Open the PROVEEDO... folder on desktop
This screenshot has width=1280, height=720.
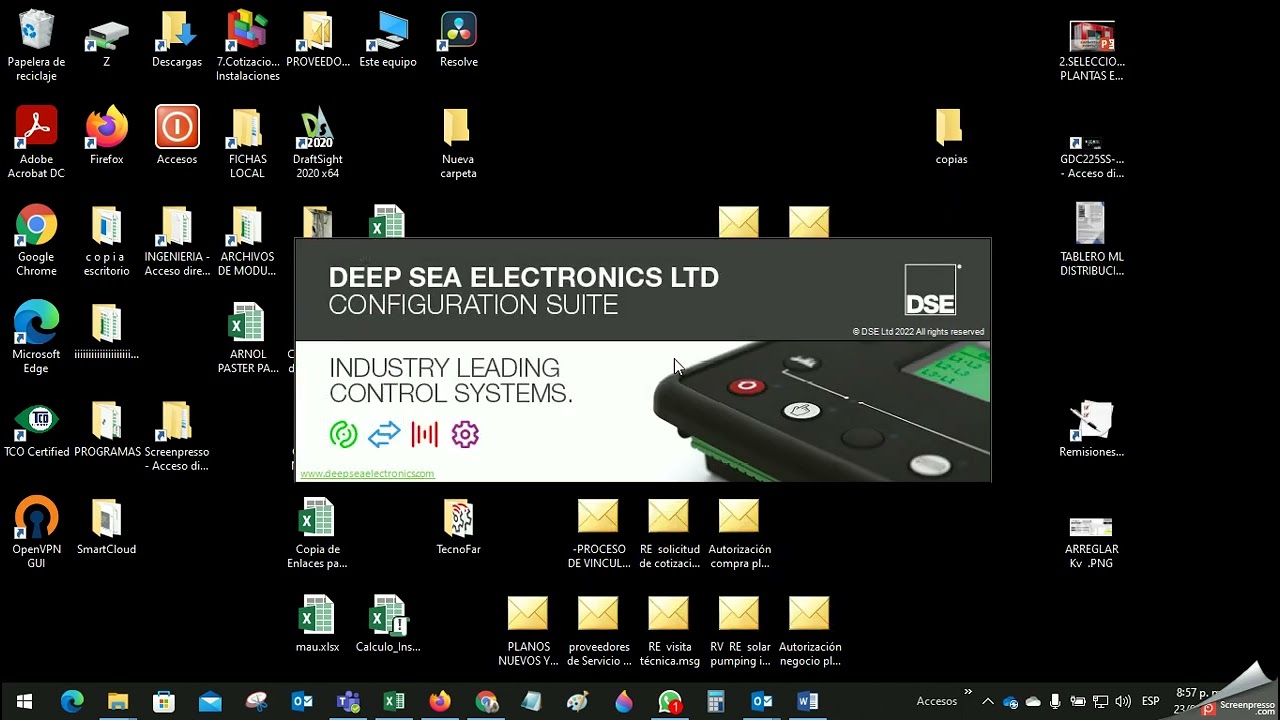(x=317, y=40)
